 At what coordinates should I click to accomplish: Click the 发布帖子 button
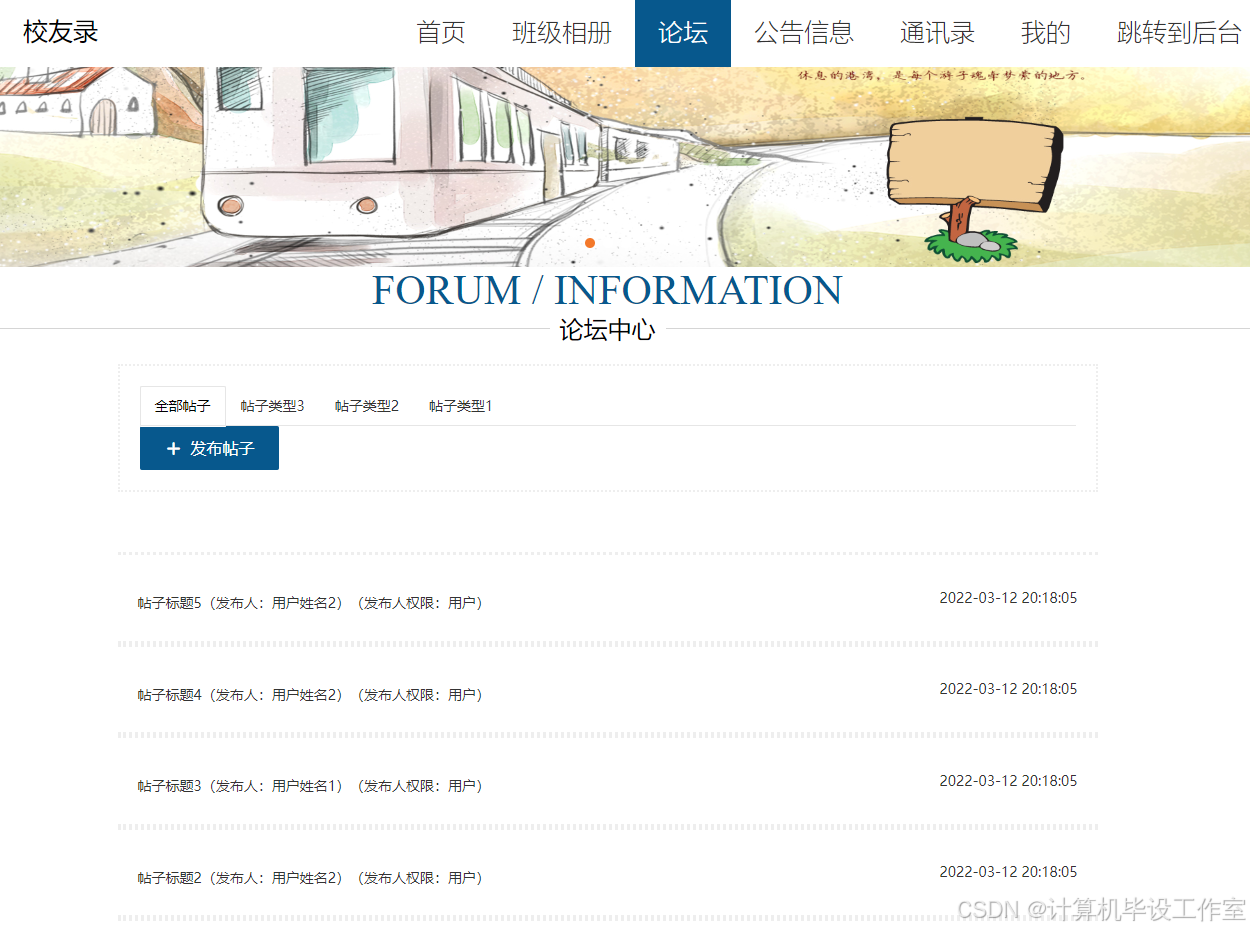tap(209, 448)
